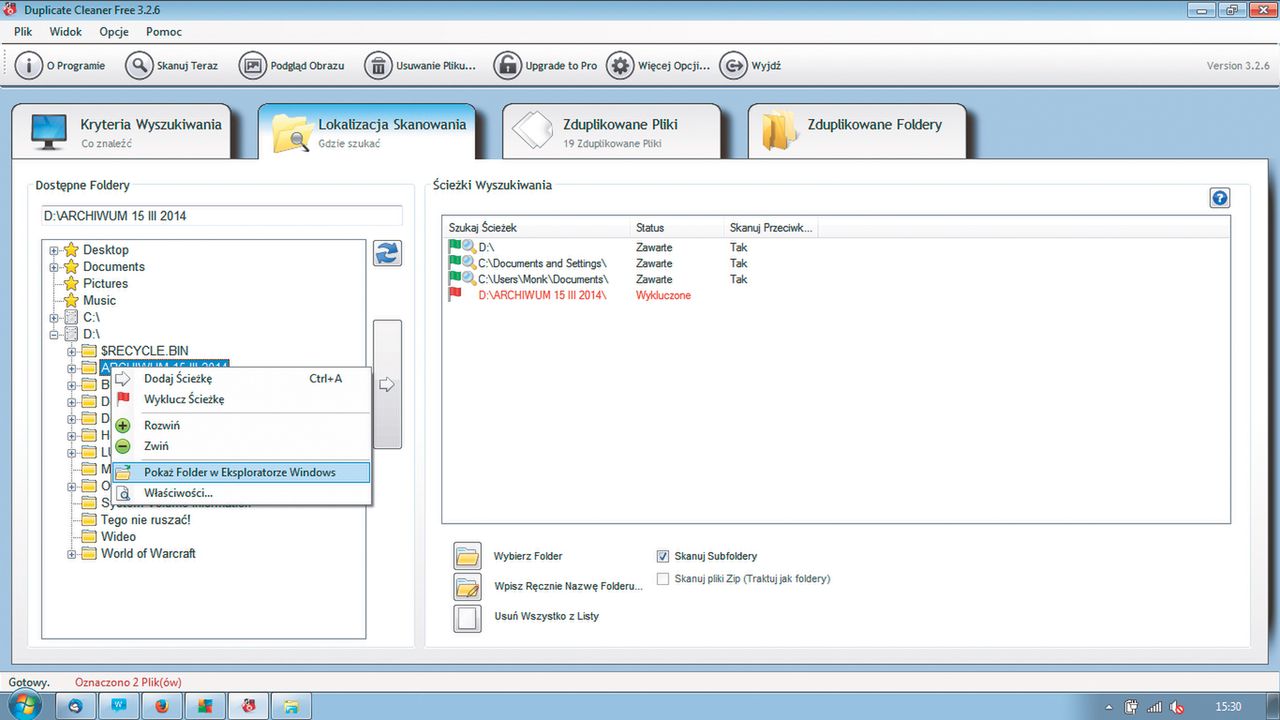Choose Rozwiń in the context menu
This screenshot has width=1280, height=720.
pos(241,426)
